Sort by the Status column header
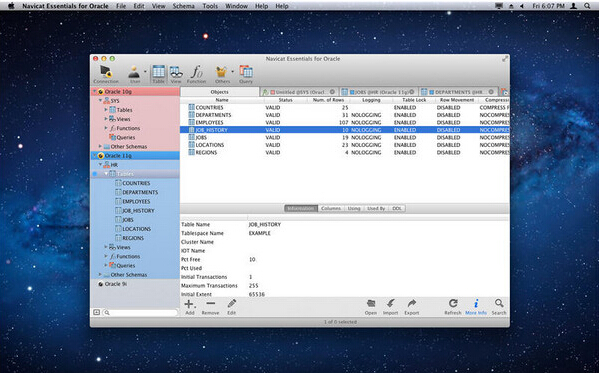 pyautogui.click(x=285, y=100)
